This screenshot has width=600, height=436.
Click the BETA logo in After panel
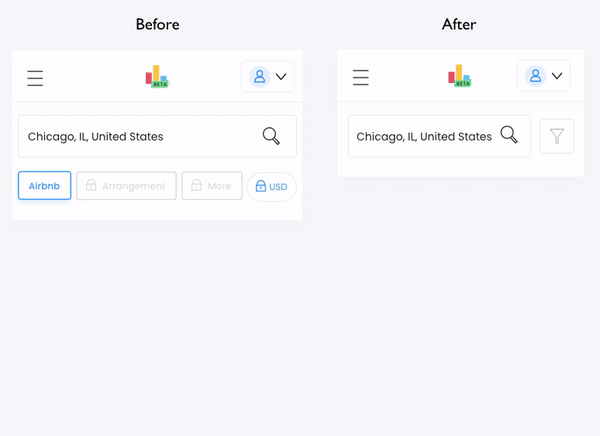460,76
